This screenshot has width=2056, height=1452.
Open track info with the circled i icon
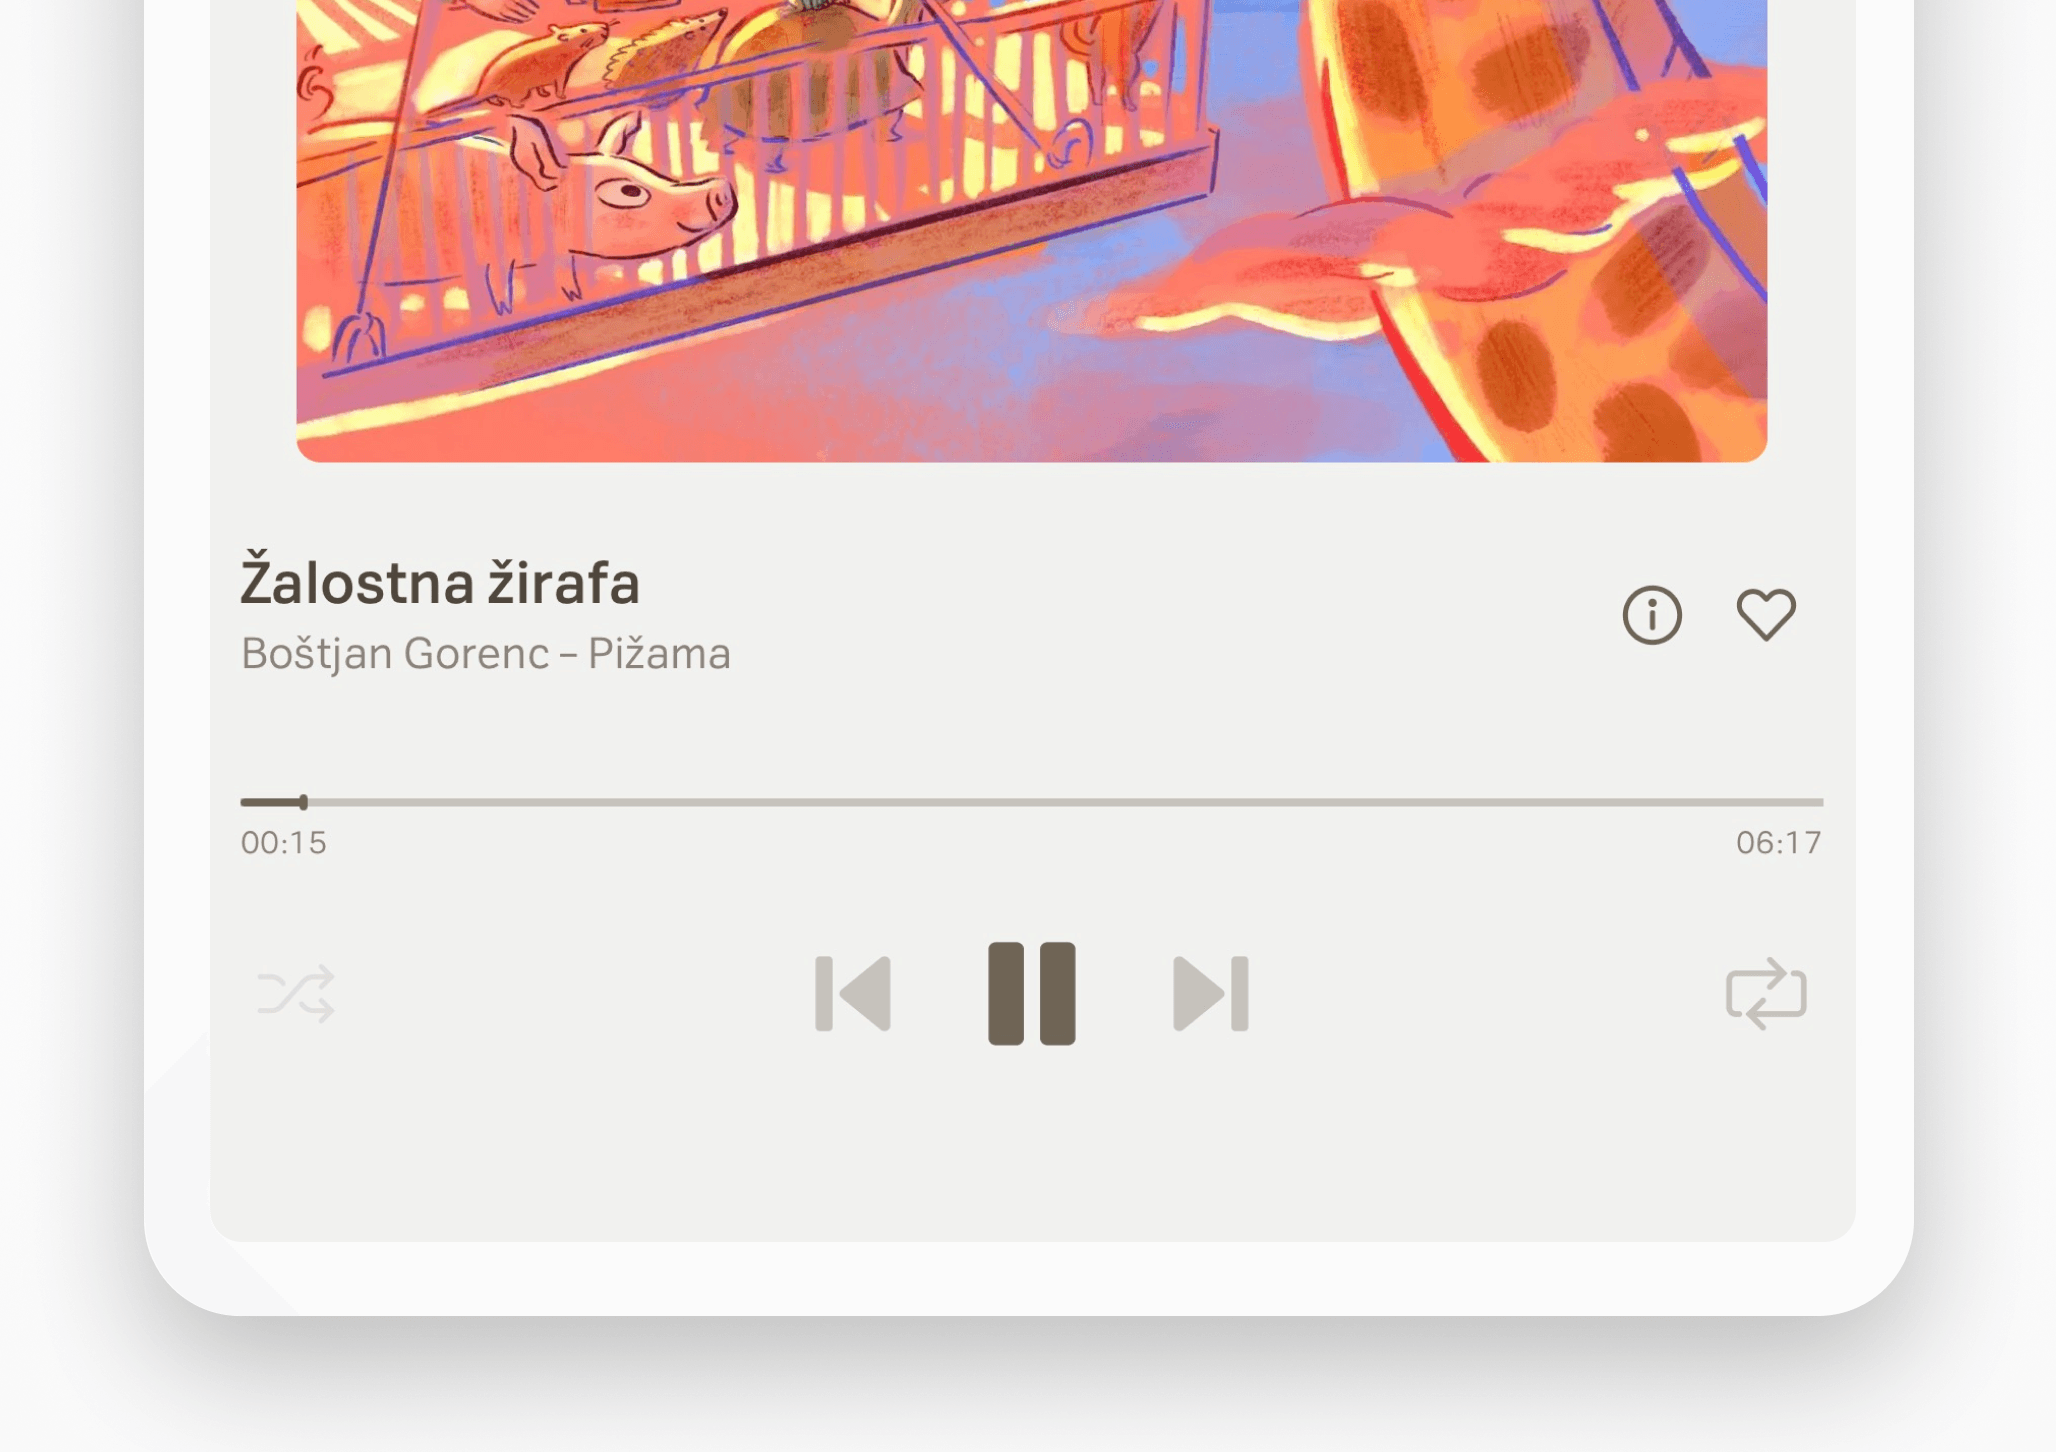(x=1652, y=614)
